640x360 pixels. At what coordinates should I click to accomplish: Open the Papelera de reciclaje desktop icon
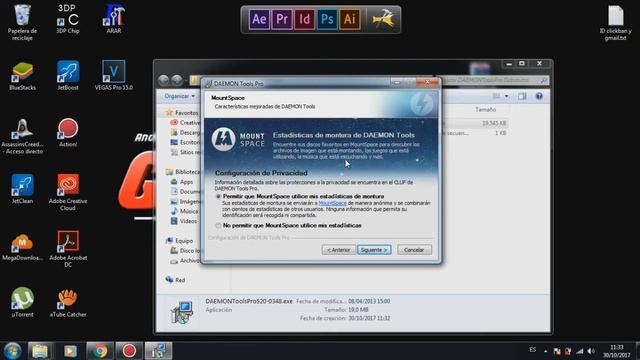(x=22, y=22)
